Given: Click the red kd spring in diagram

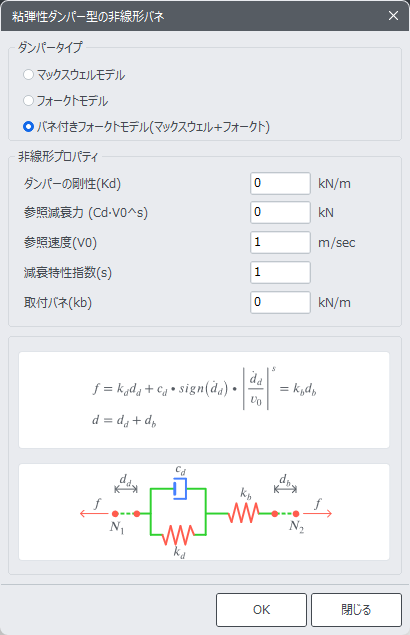Looking at the screenshot, I should tap(178, 535).
